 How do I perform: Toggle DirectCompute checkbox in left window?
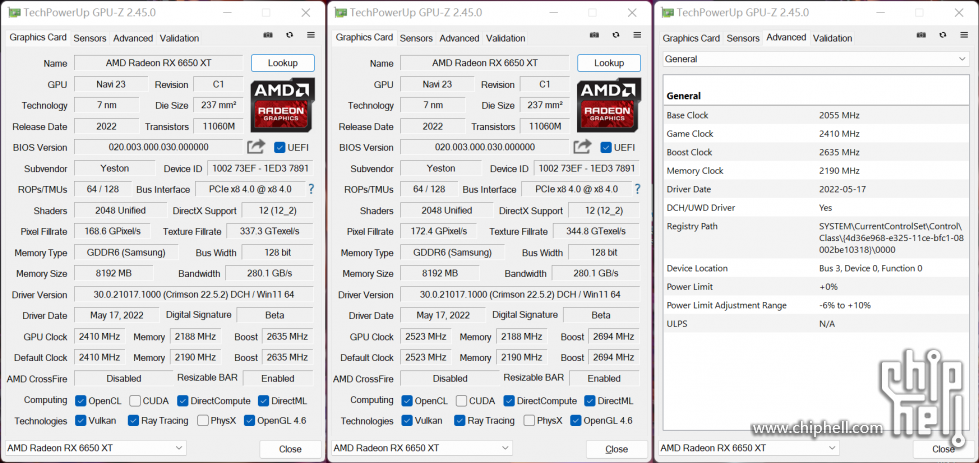point(182,401)
